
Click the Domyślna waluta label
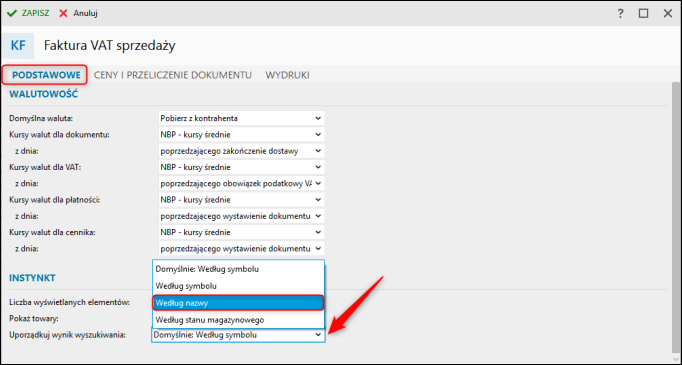(40, 118)
